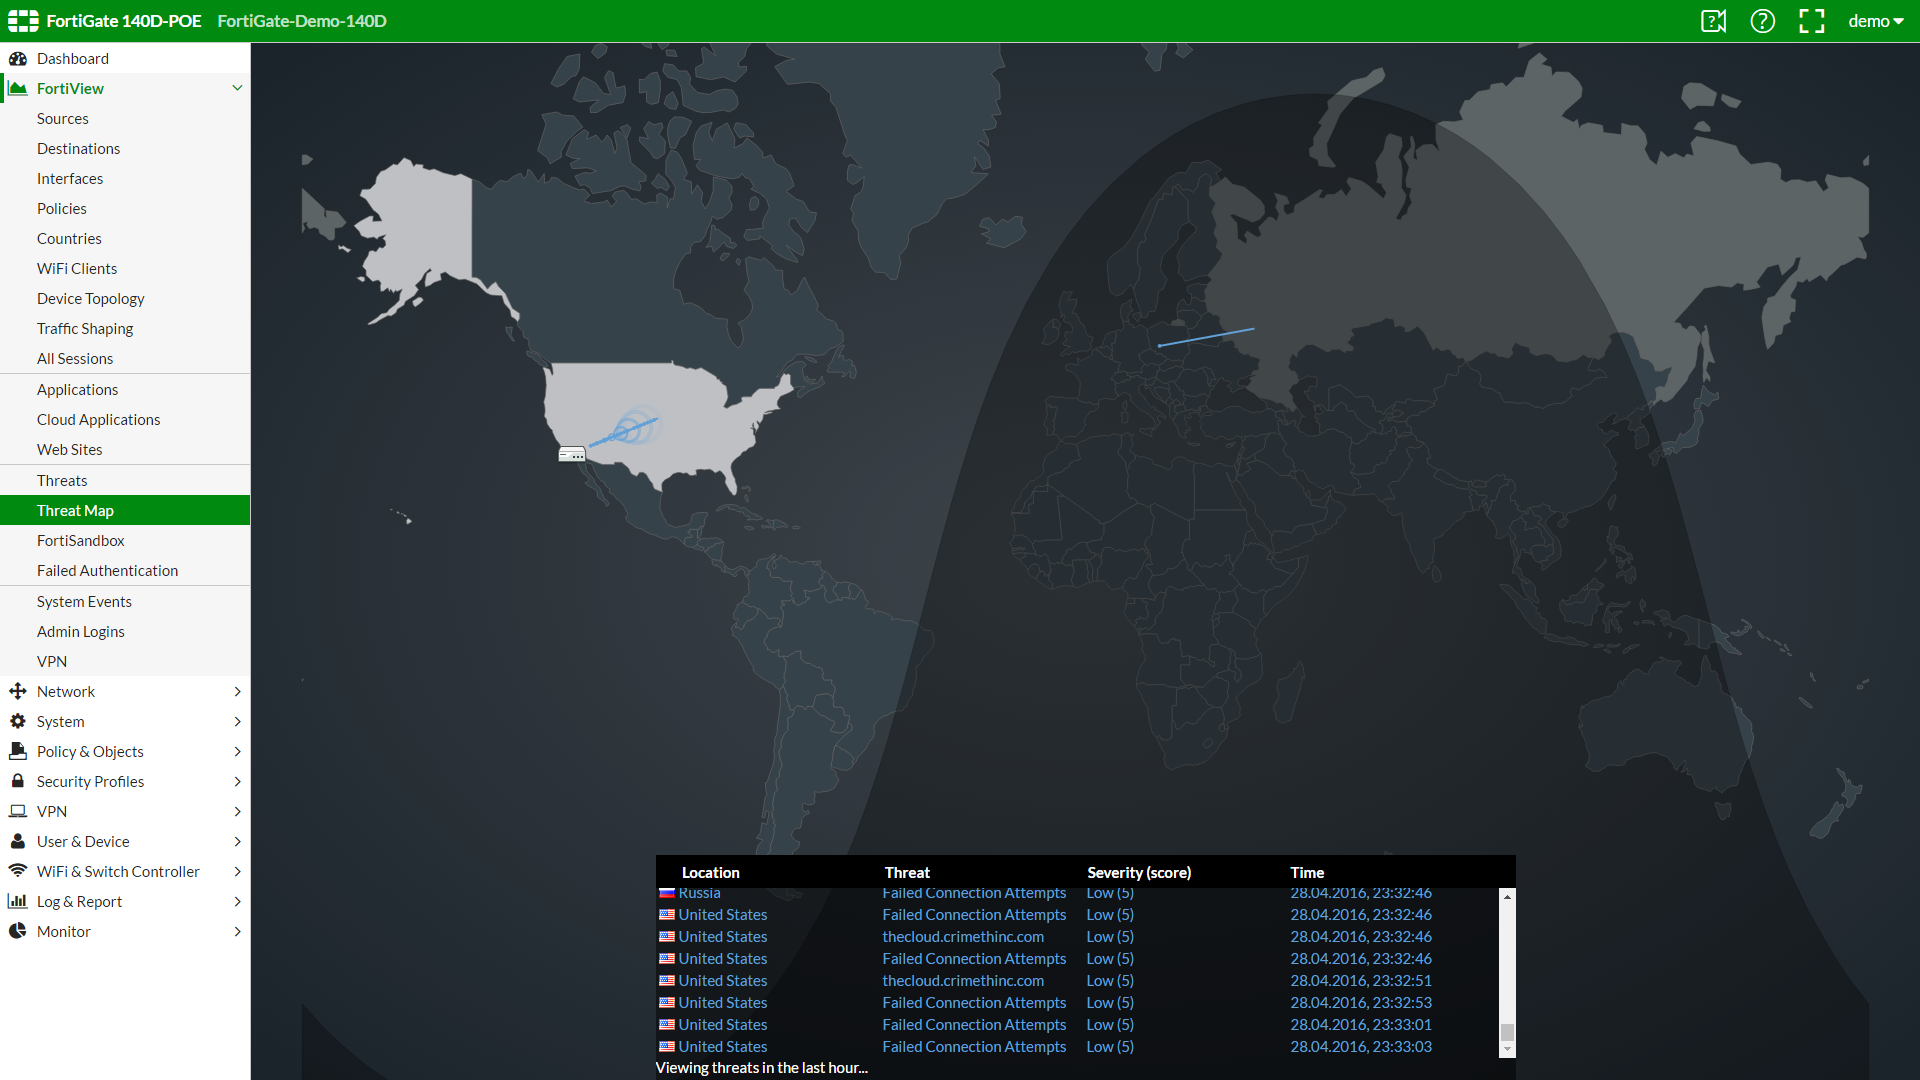The image size is (1920, 1080).
Task: Click the Russia location link
Action: pyautogui.click(x=699, y=894)
